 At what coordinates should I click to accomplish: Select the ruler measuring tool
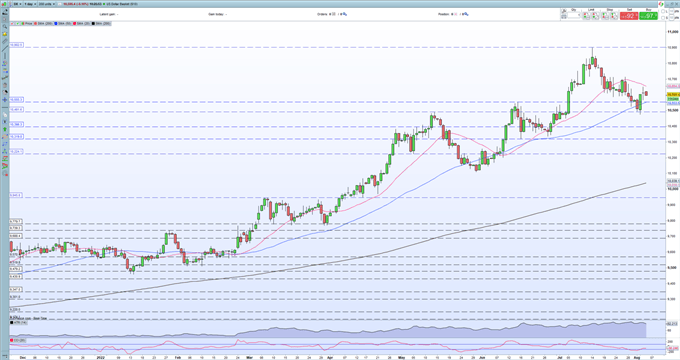5,42
